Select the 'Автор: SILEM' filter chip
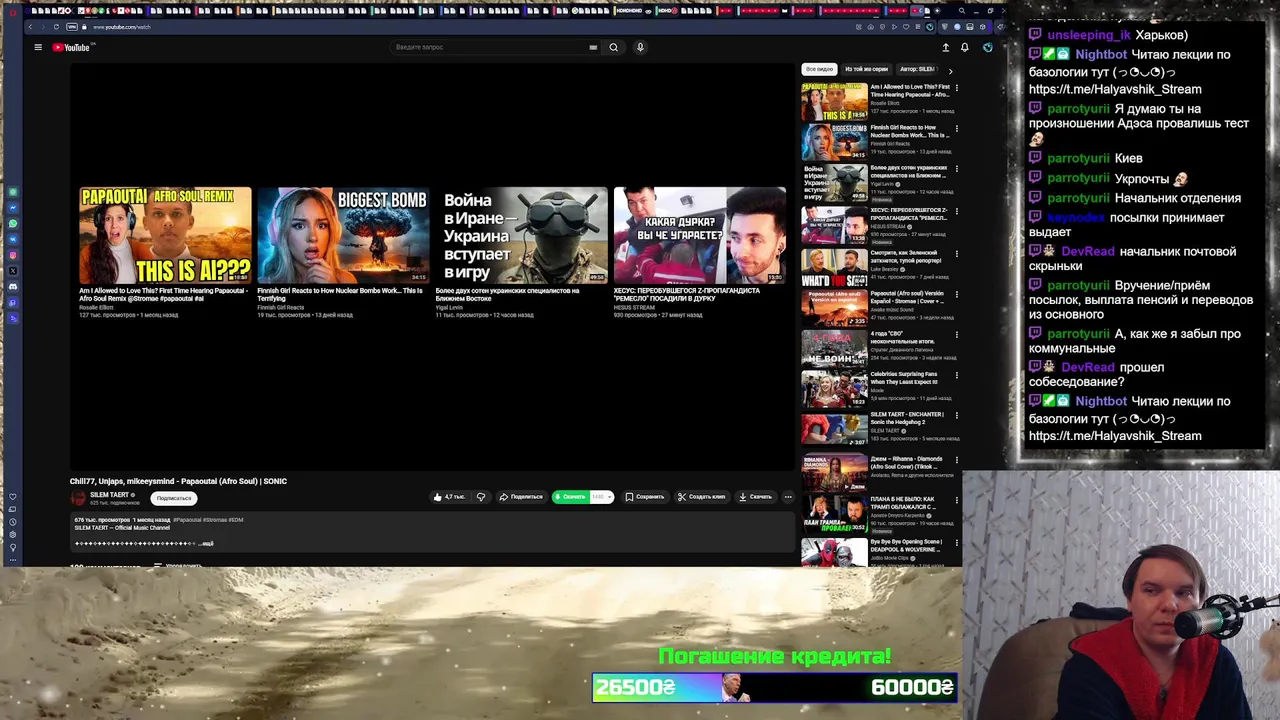 coord(917,69)
